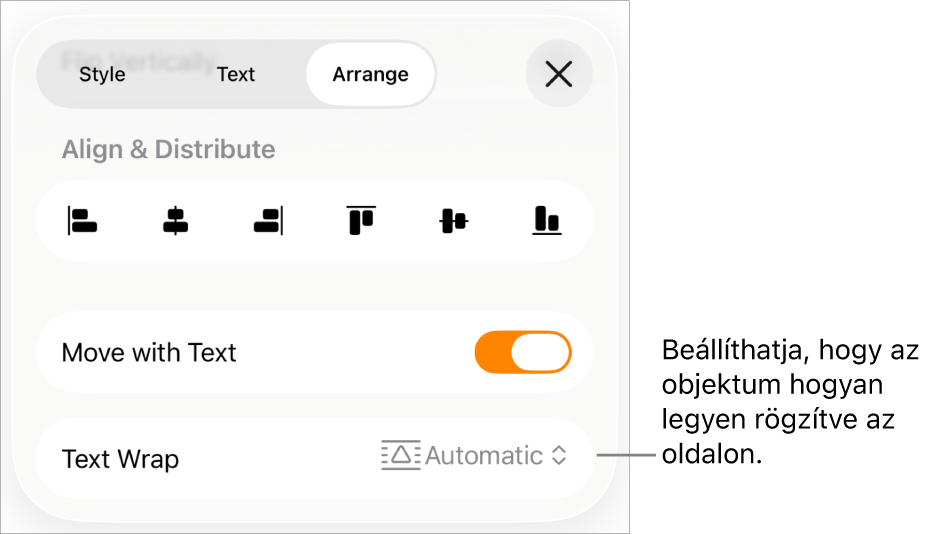This screenshot has width=929, height=534.
Task: Turn off the Move with Text switch
Action: point(523,353)
